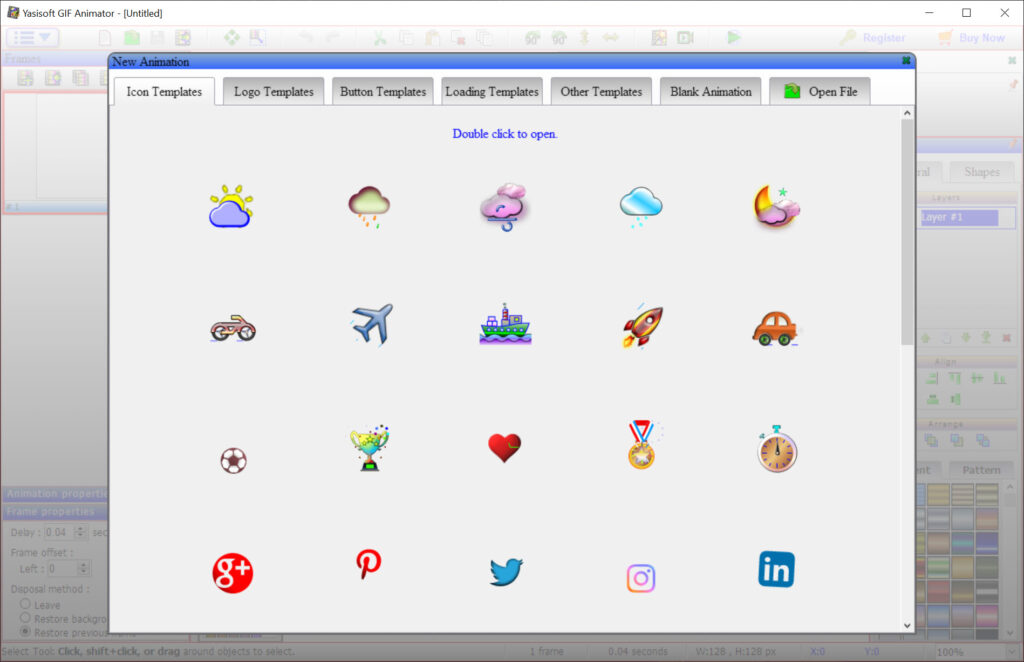This screenshot has height=662, width=1024.
Task: Open the zoom 100% dropdown in status bar
Action: tap(1012, 652)
